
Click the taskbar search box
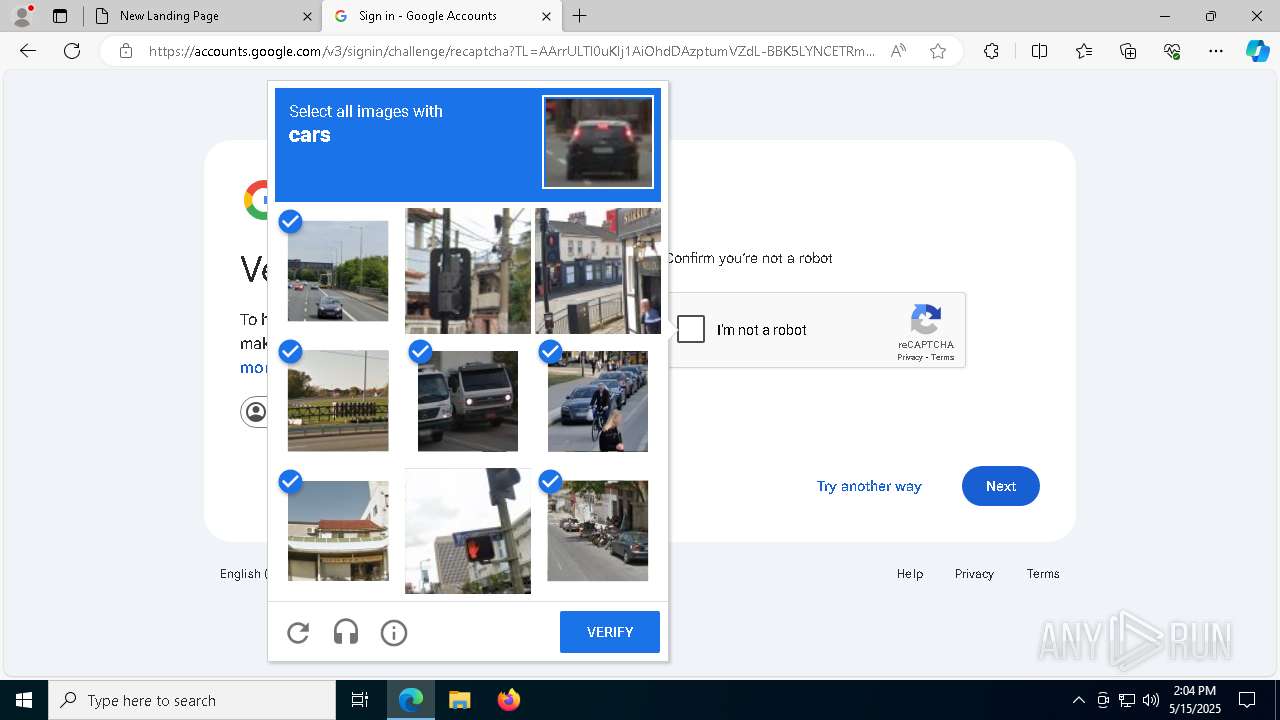pos(192,700)
